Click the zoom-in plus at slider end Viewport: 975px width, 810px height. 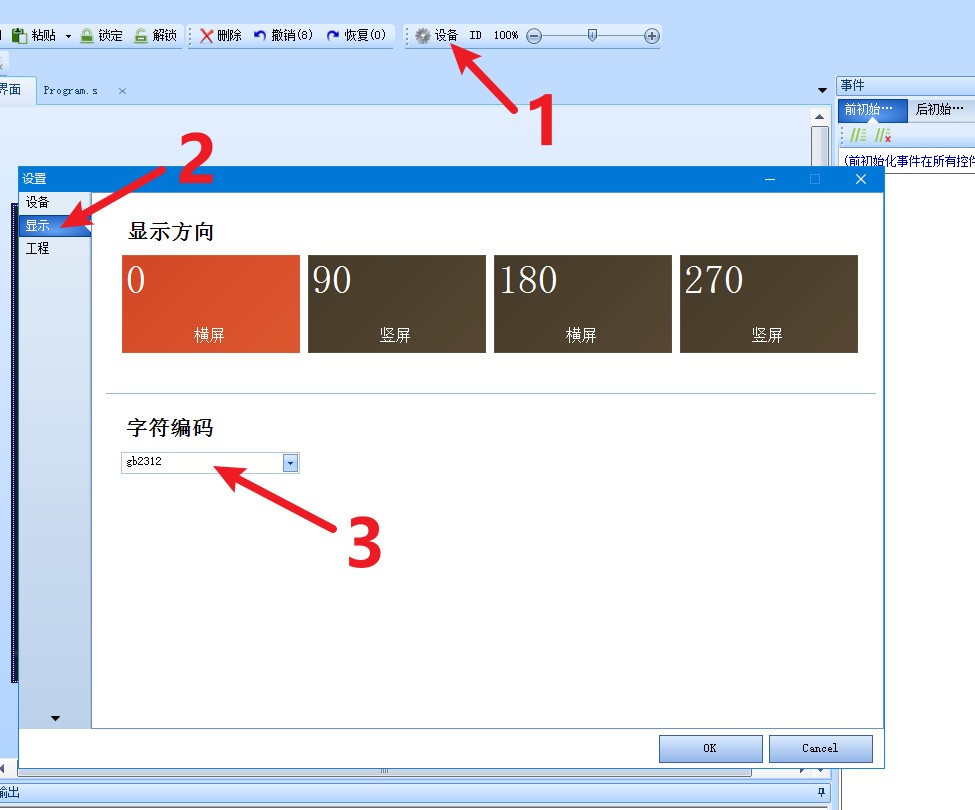point(652,36)
